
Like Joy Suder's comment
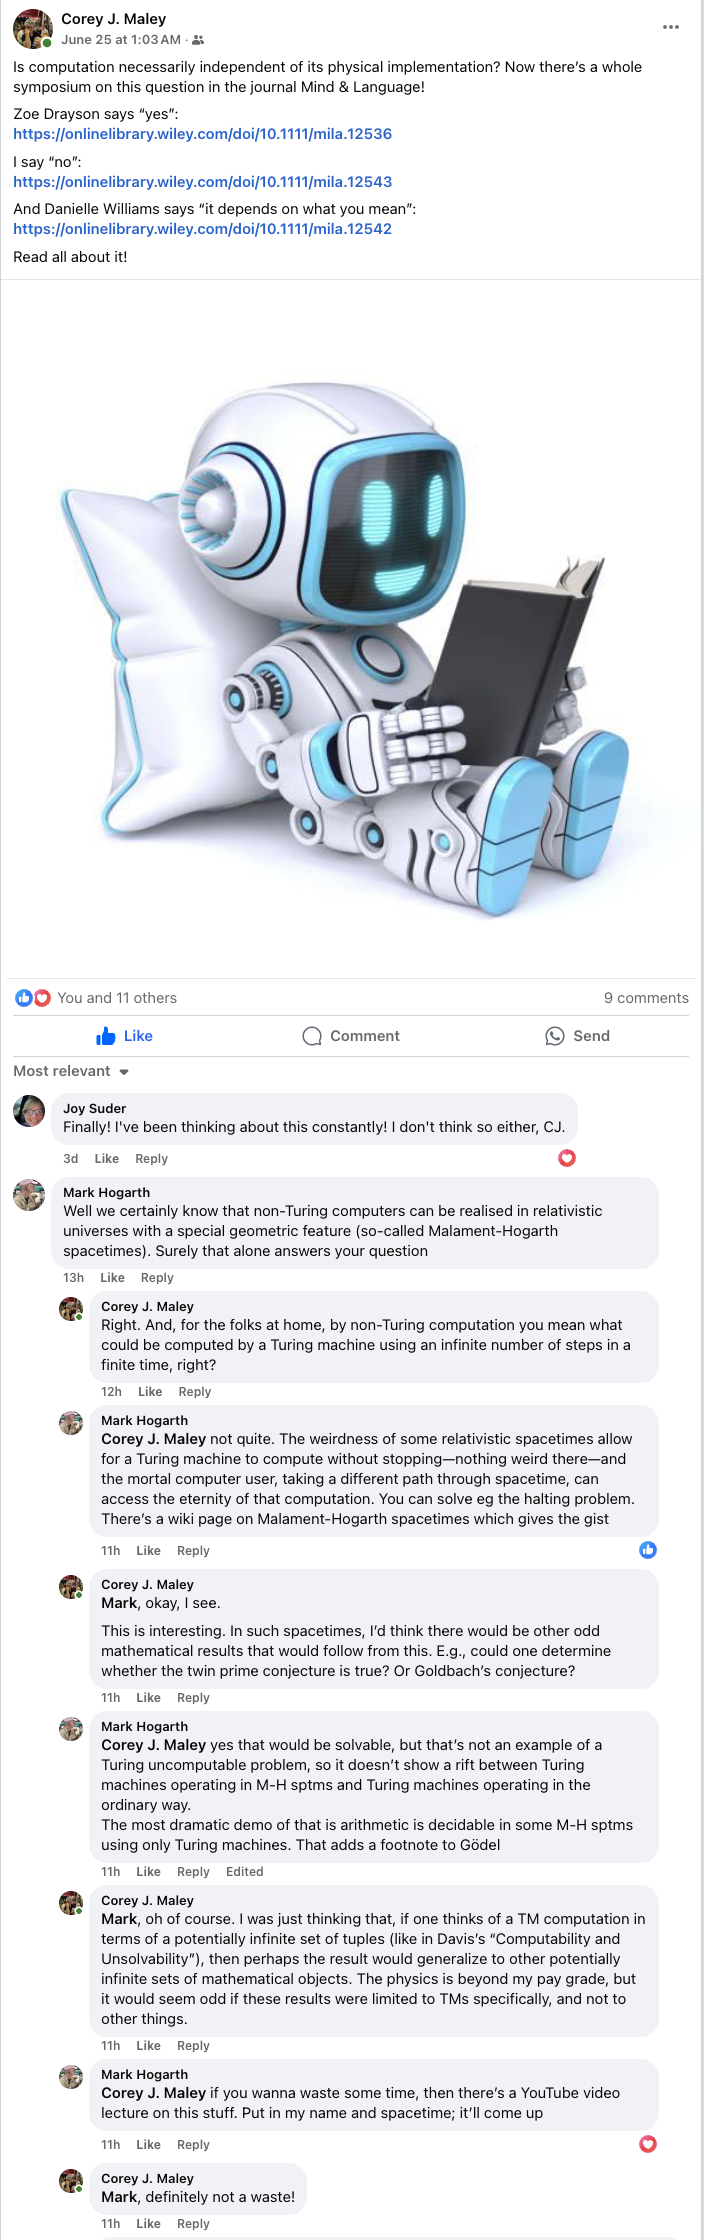pos(106,1159)
